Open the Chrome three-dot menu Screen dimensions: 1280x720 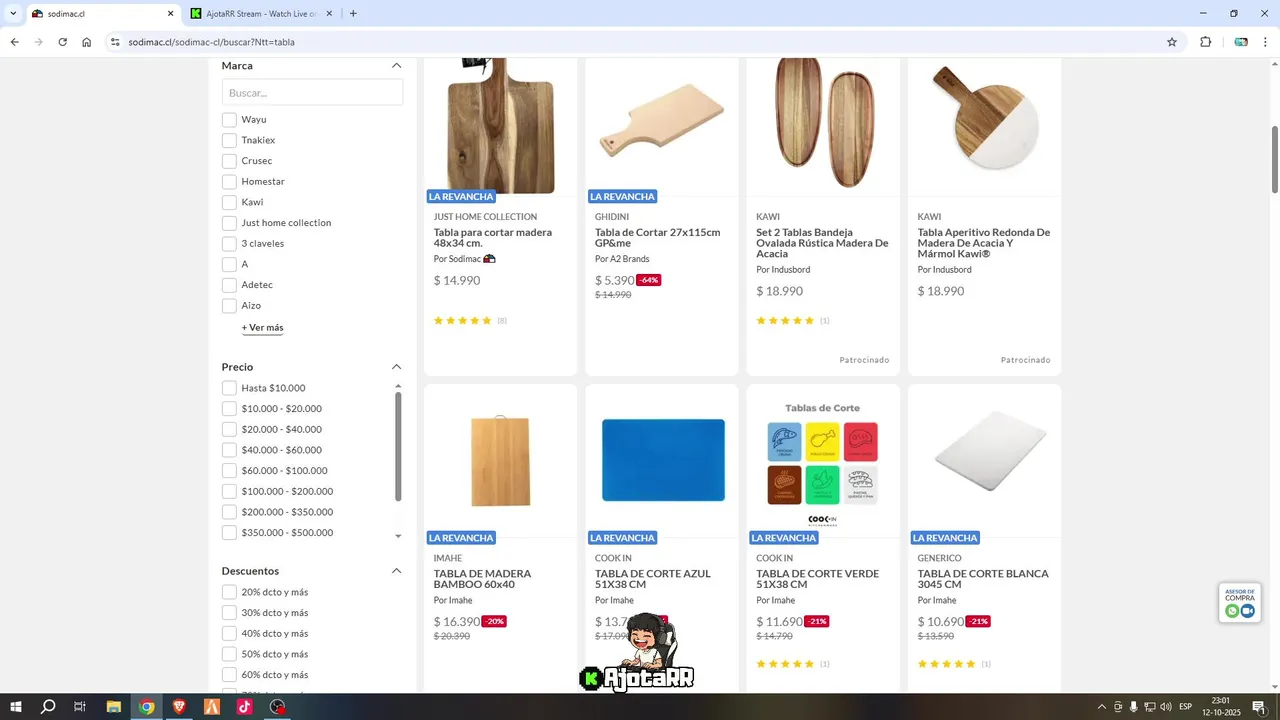[1265, 42]
